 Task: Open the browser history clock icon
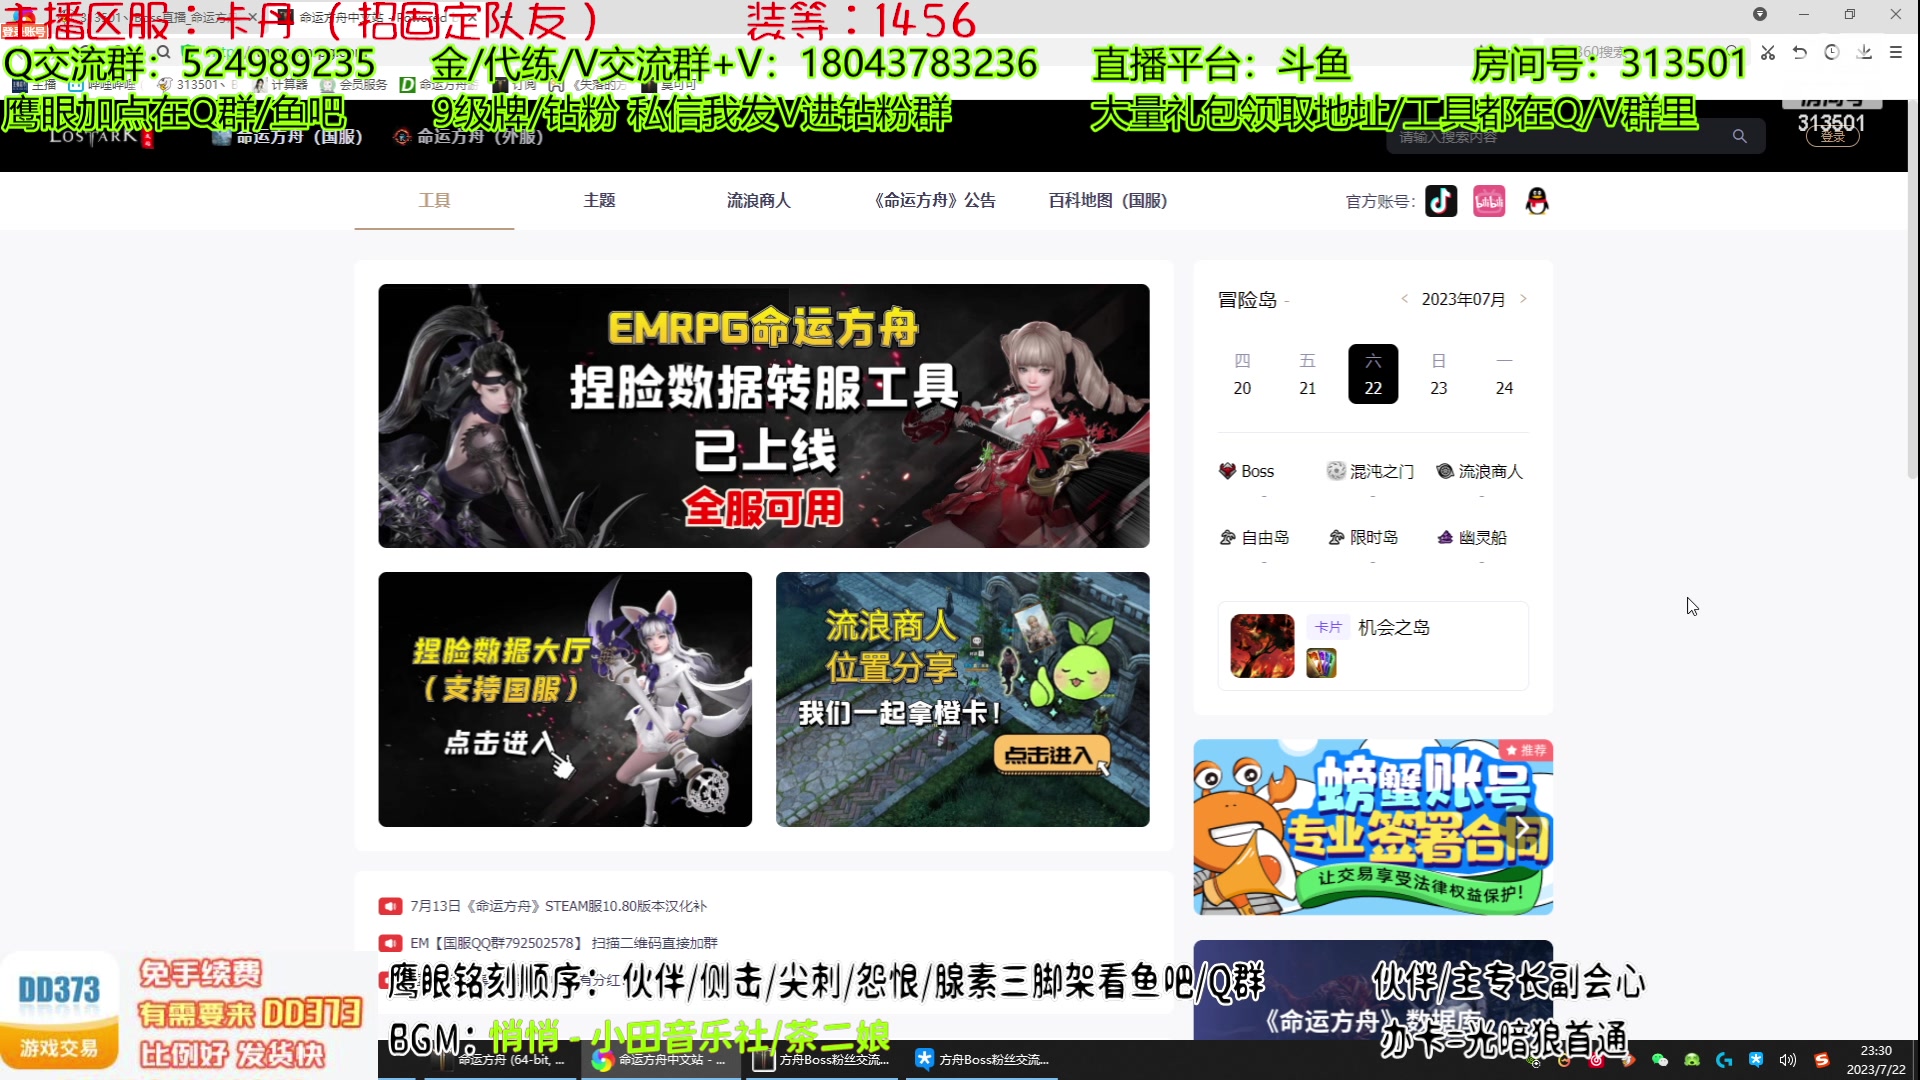click(1832, 53)
